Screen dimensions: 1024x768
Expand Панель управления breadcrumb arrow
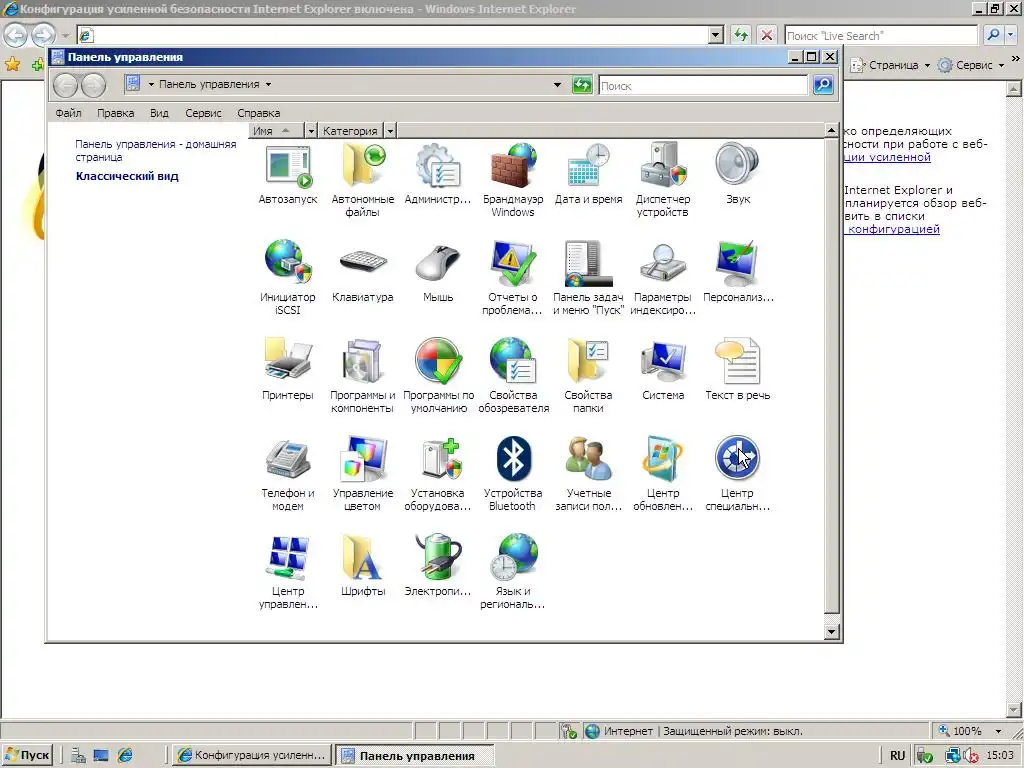[x=268, y=85]
